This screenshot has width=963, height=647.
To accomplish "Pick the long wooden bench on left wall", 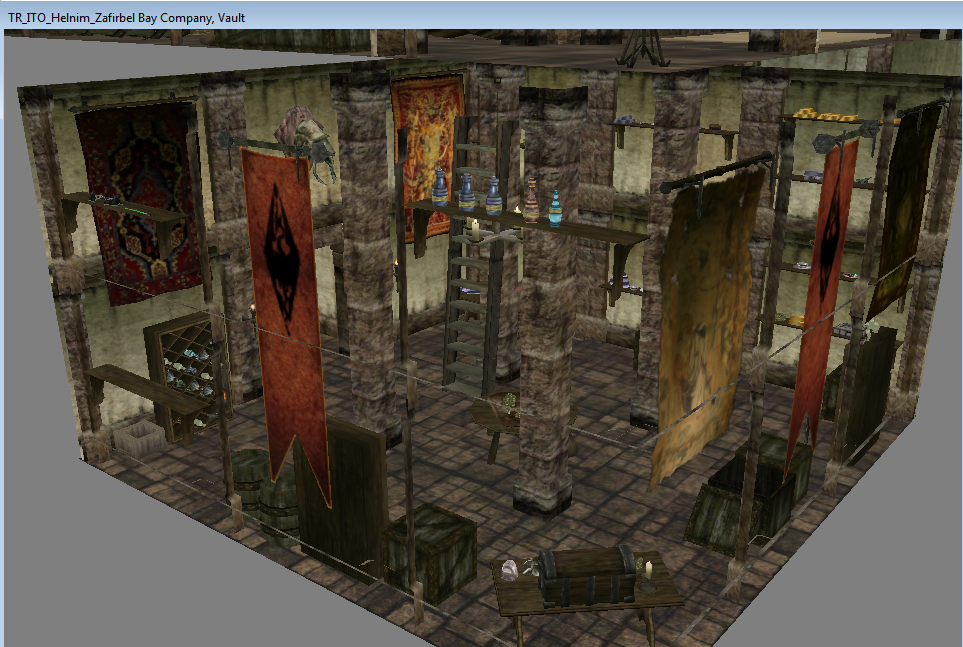I will [147, 391].
